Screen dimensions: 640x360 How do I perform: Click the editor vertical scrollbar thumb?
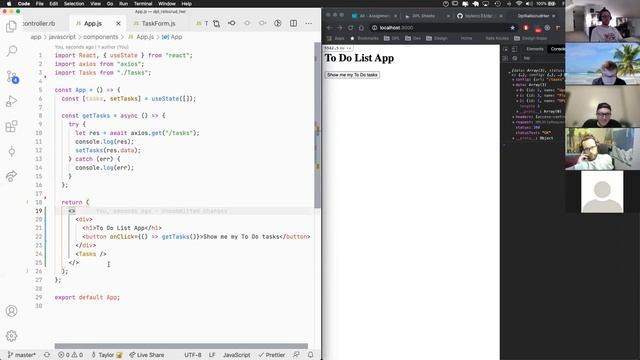[x=318, y=124]
